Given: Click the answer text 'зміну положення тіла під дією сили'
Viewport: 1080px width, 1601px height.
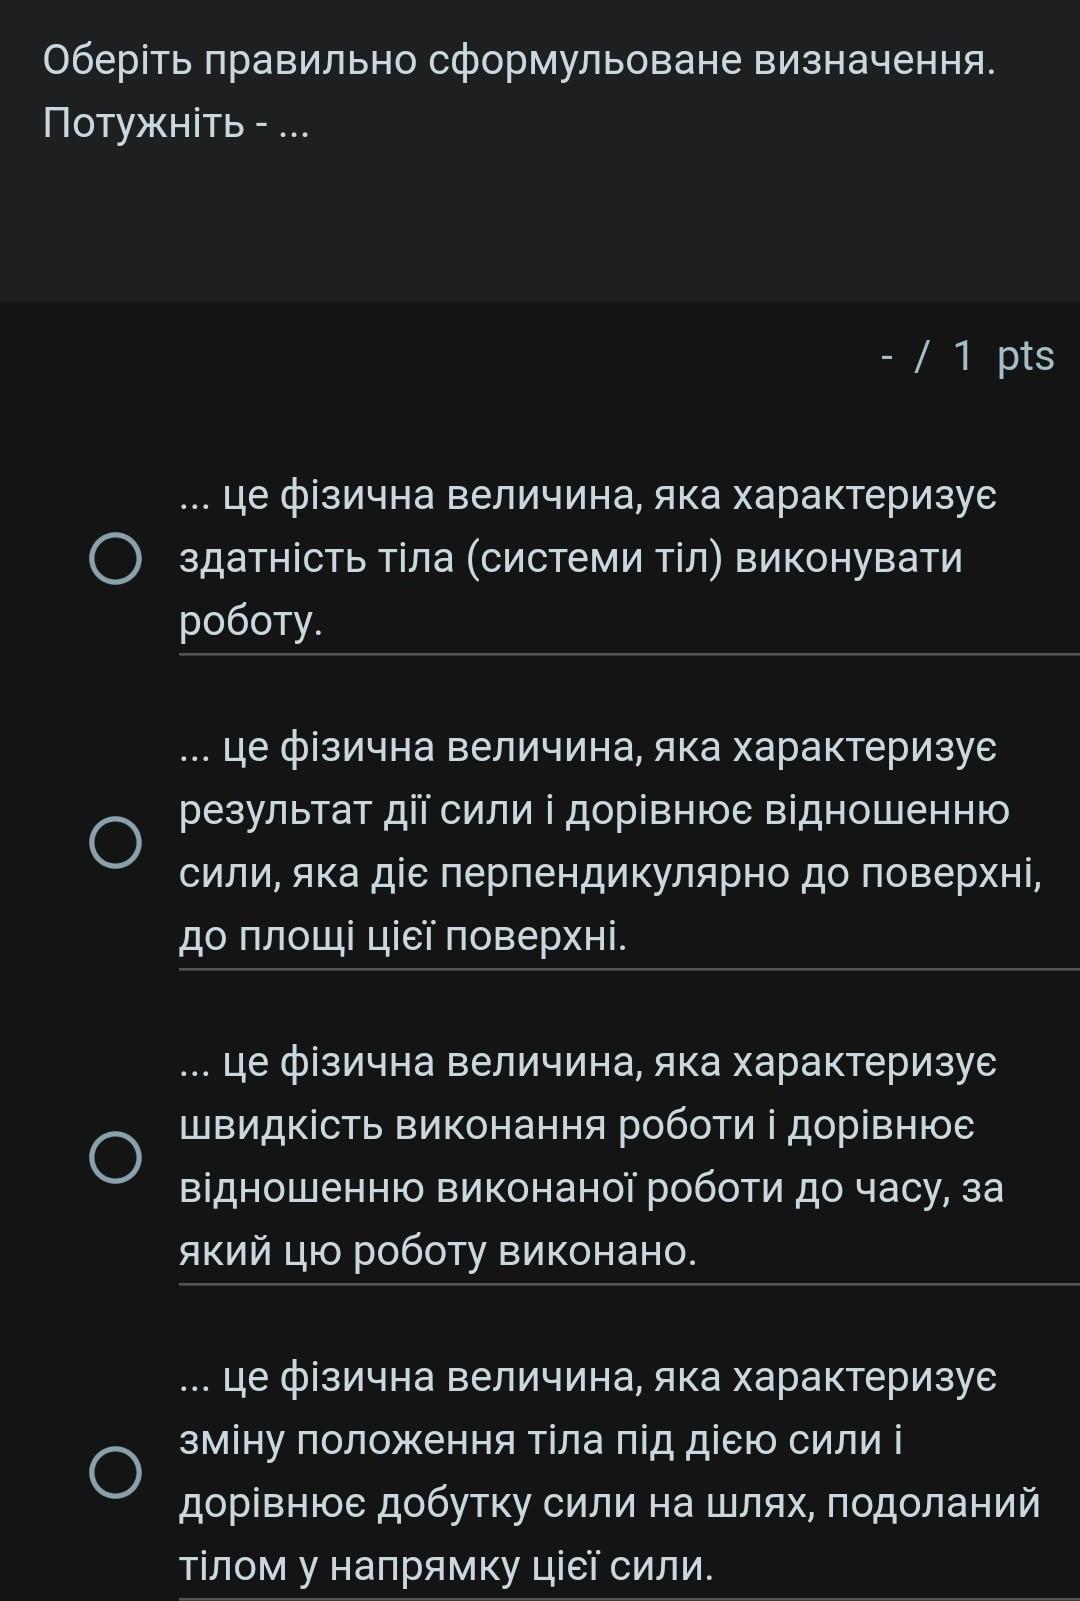Looking at the screenshot, I should pyautogui.click(x=540, y=1440).
